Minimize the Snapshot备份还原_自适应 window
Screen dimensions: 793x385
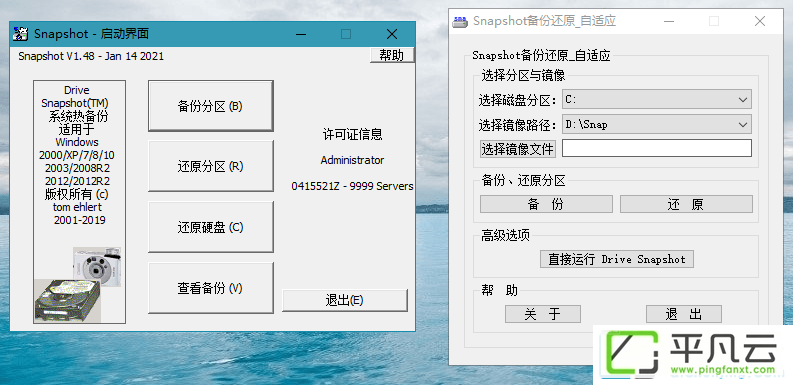click(668, 21)
